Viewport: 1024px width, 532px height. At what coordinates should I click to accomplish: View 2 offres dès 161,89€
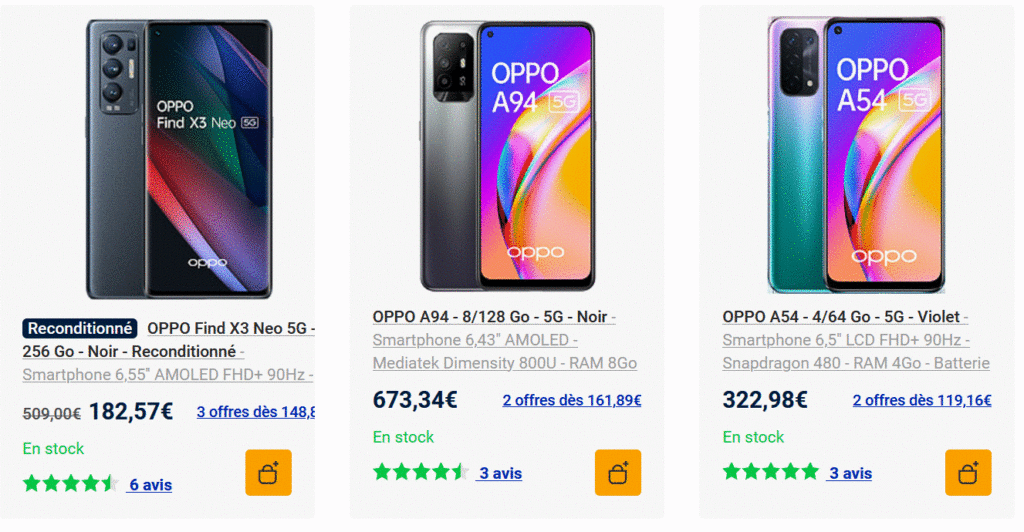(x=571, y=400)
